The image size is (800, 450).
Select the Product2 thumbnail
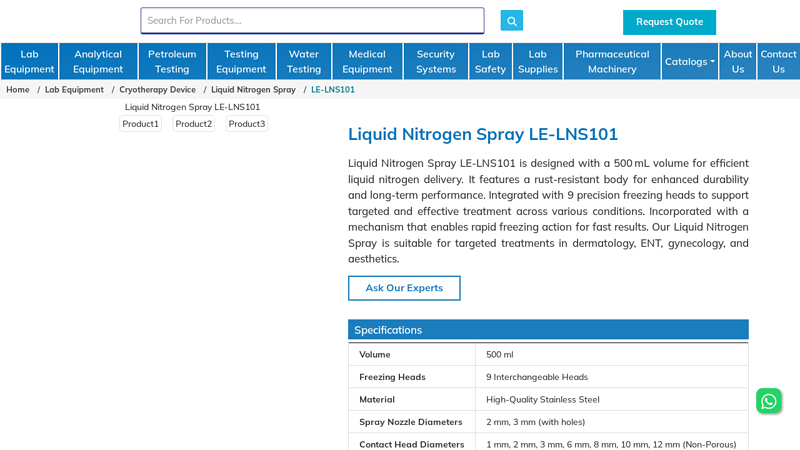tap(193, 123)
